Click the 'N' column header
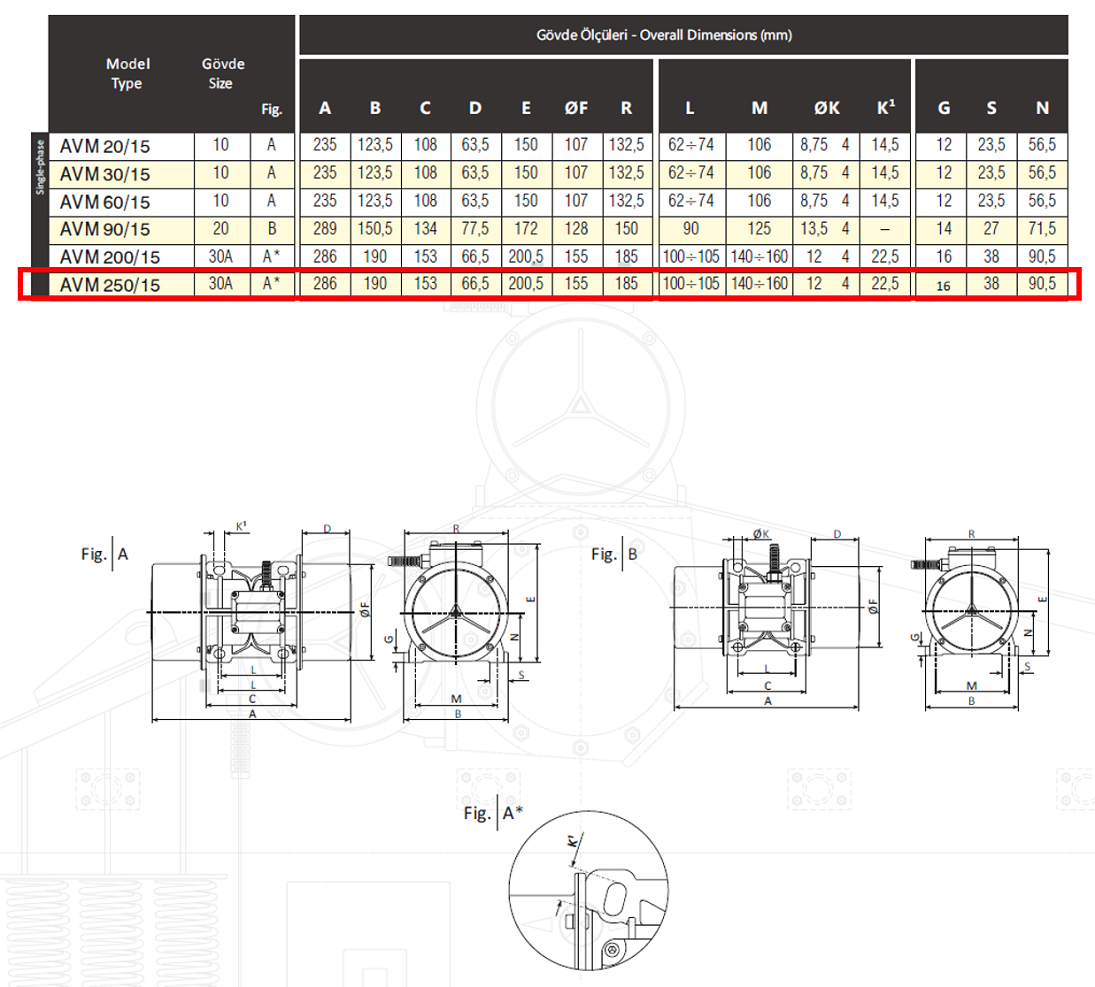 point(1043,108)
